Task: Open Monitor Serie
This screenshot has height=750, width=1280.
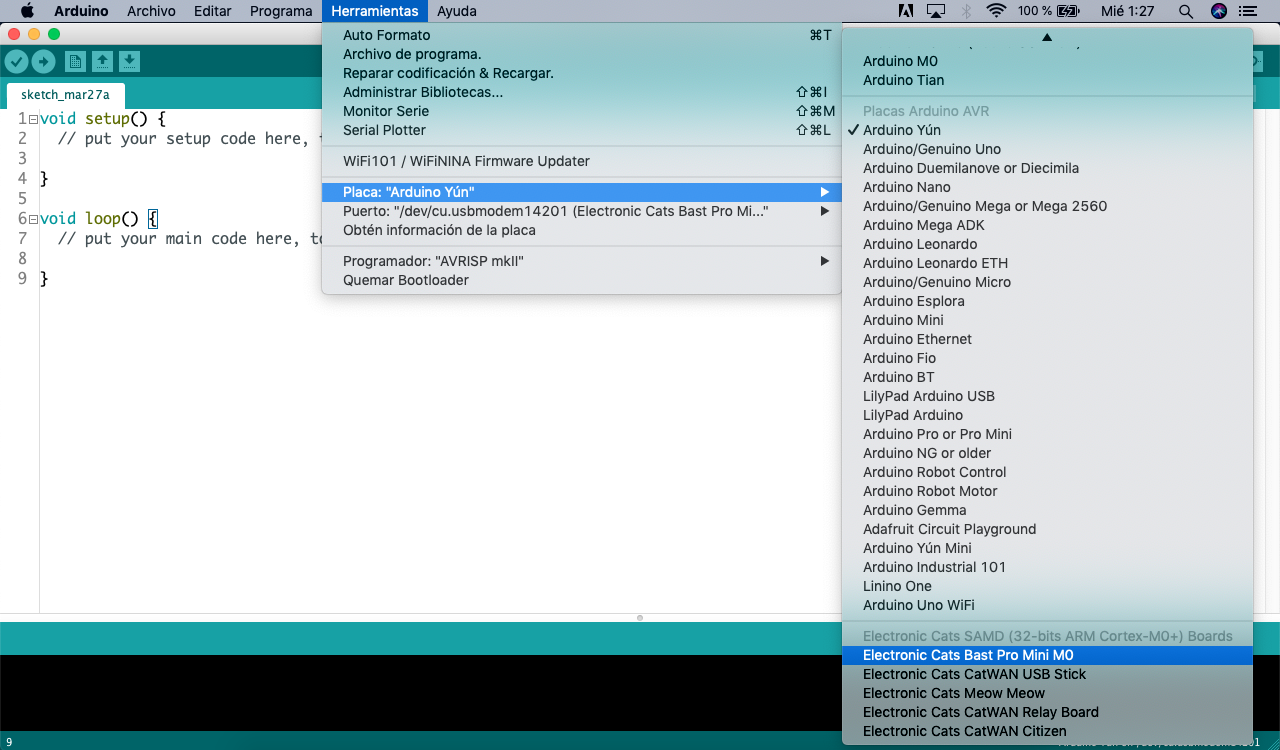Action: coord(581,111)
